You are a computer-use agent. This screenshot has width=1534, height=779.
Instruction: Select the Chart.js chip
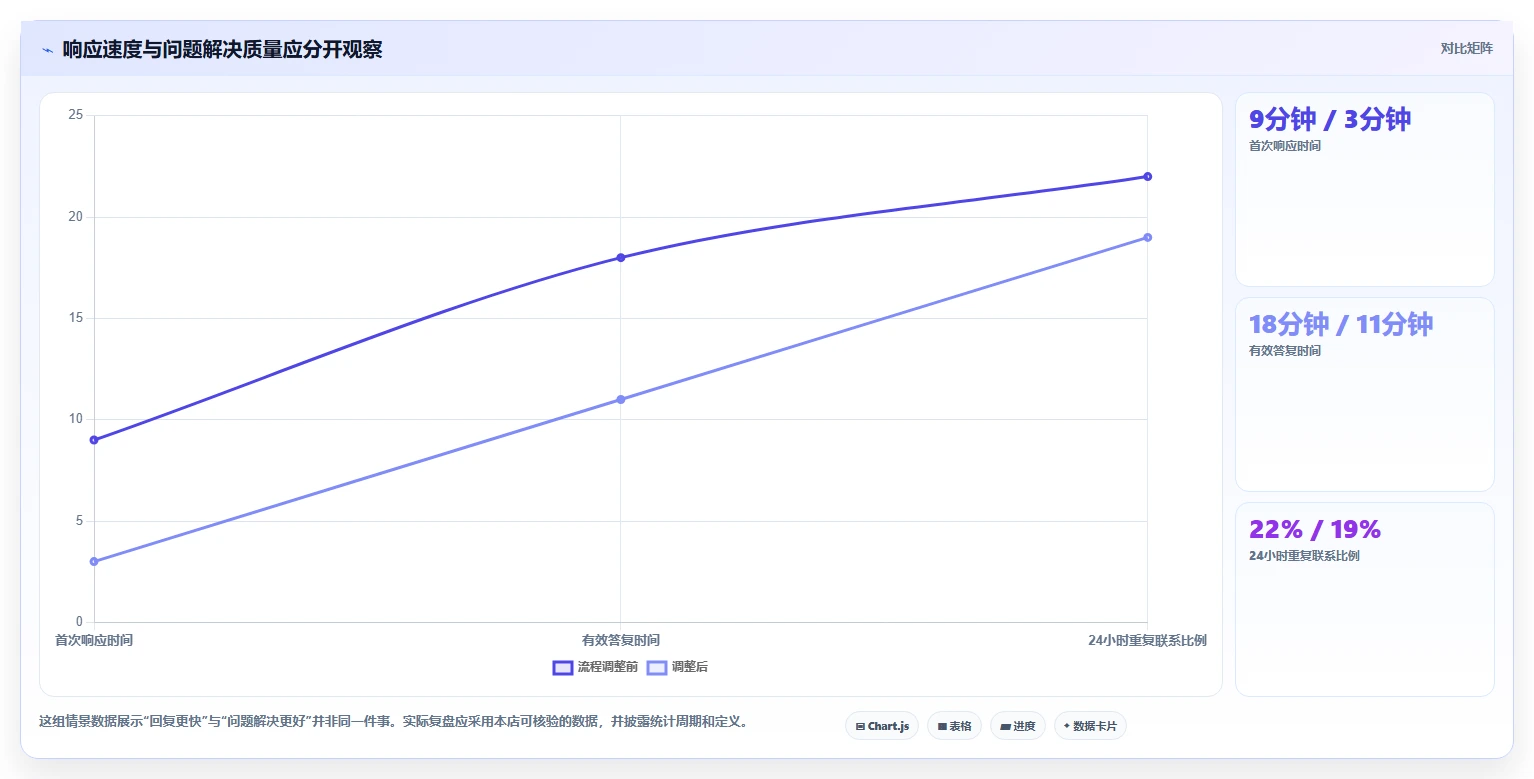(882, 726)
